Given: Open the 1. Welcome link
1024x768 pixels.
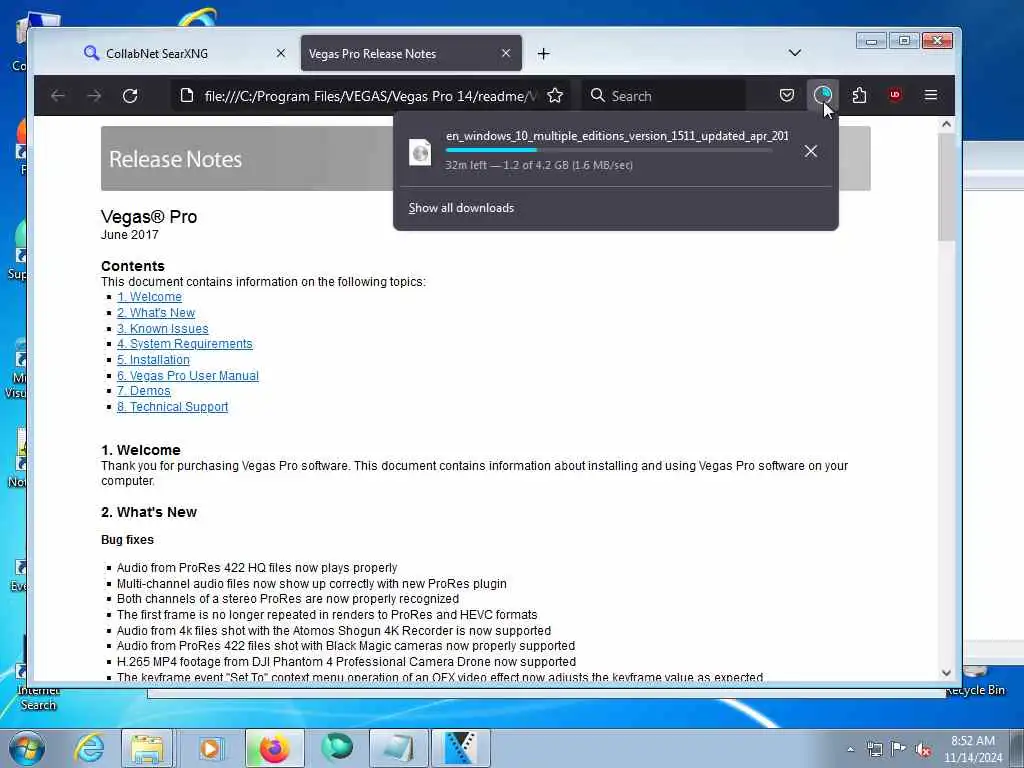Looking at the screenshot, I should click(x=149, y=297).
